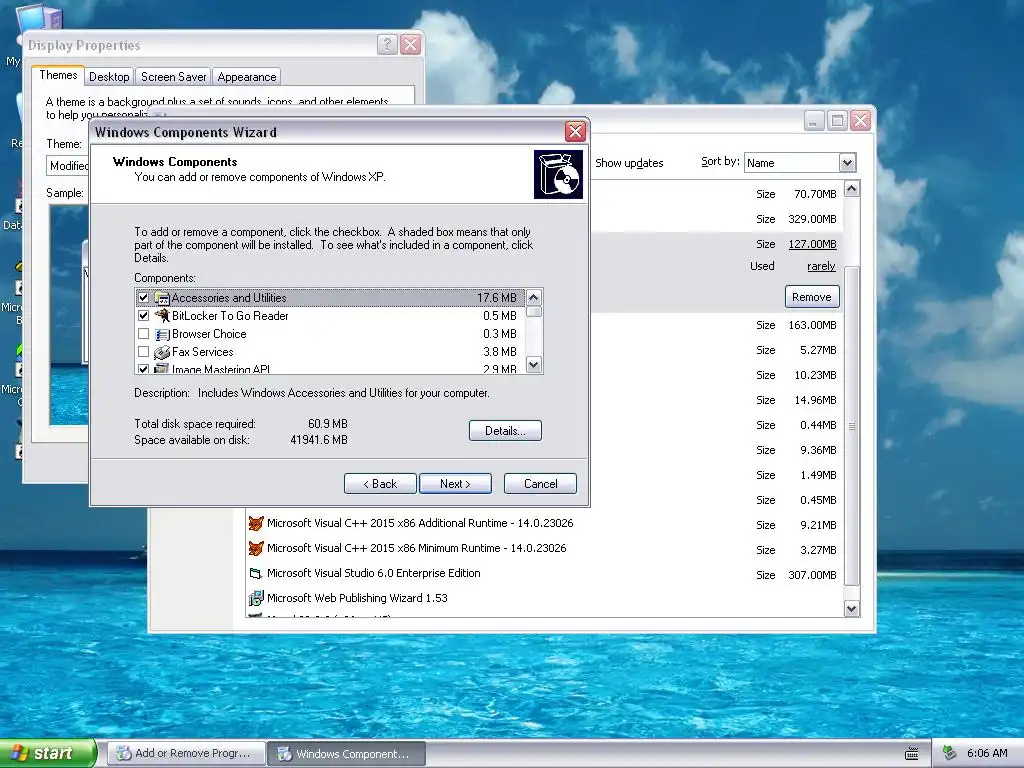
Task: Click the BitLocker To Go Reader icon
Action: pos(162,315)
